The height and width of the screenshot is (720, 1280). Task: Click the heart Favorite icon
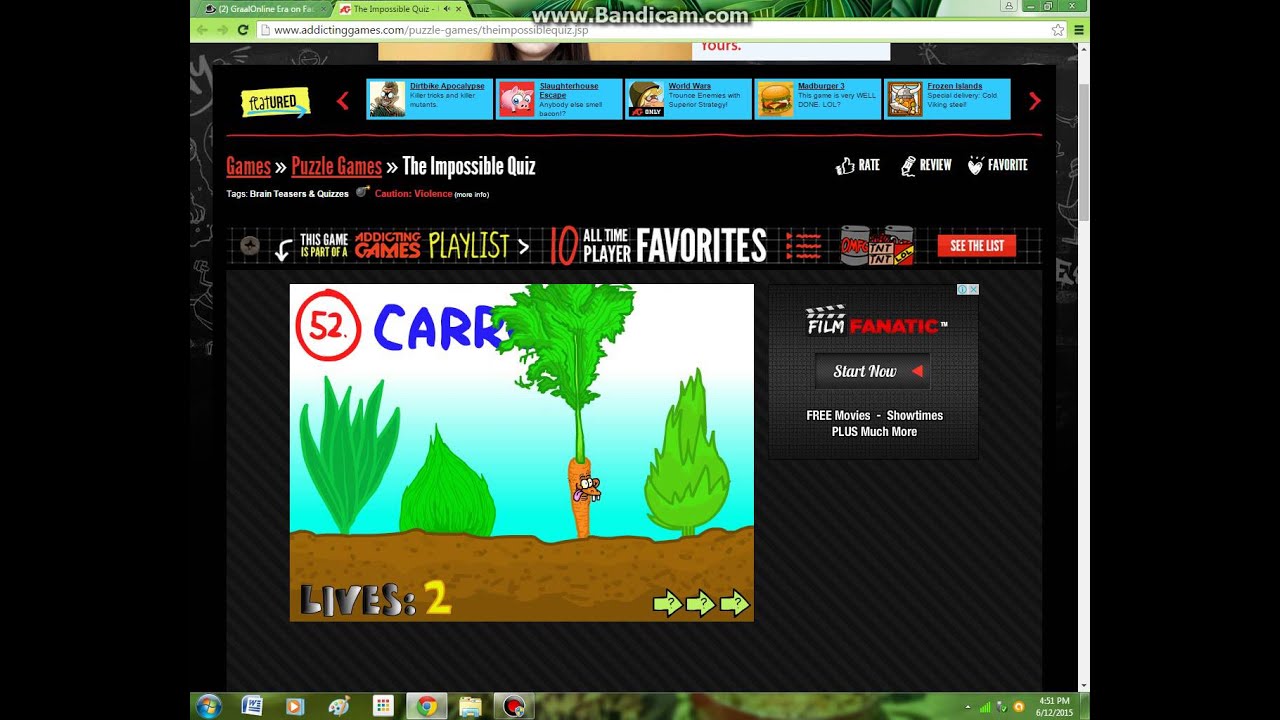click(x=976, y=166)
